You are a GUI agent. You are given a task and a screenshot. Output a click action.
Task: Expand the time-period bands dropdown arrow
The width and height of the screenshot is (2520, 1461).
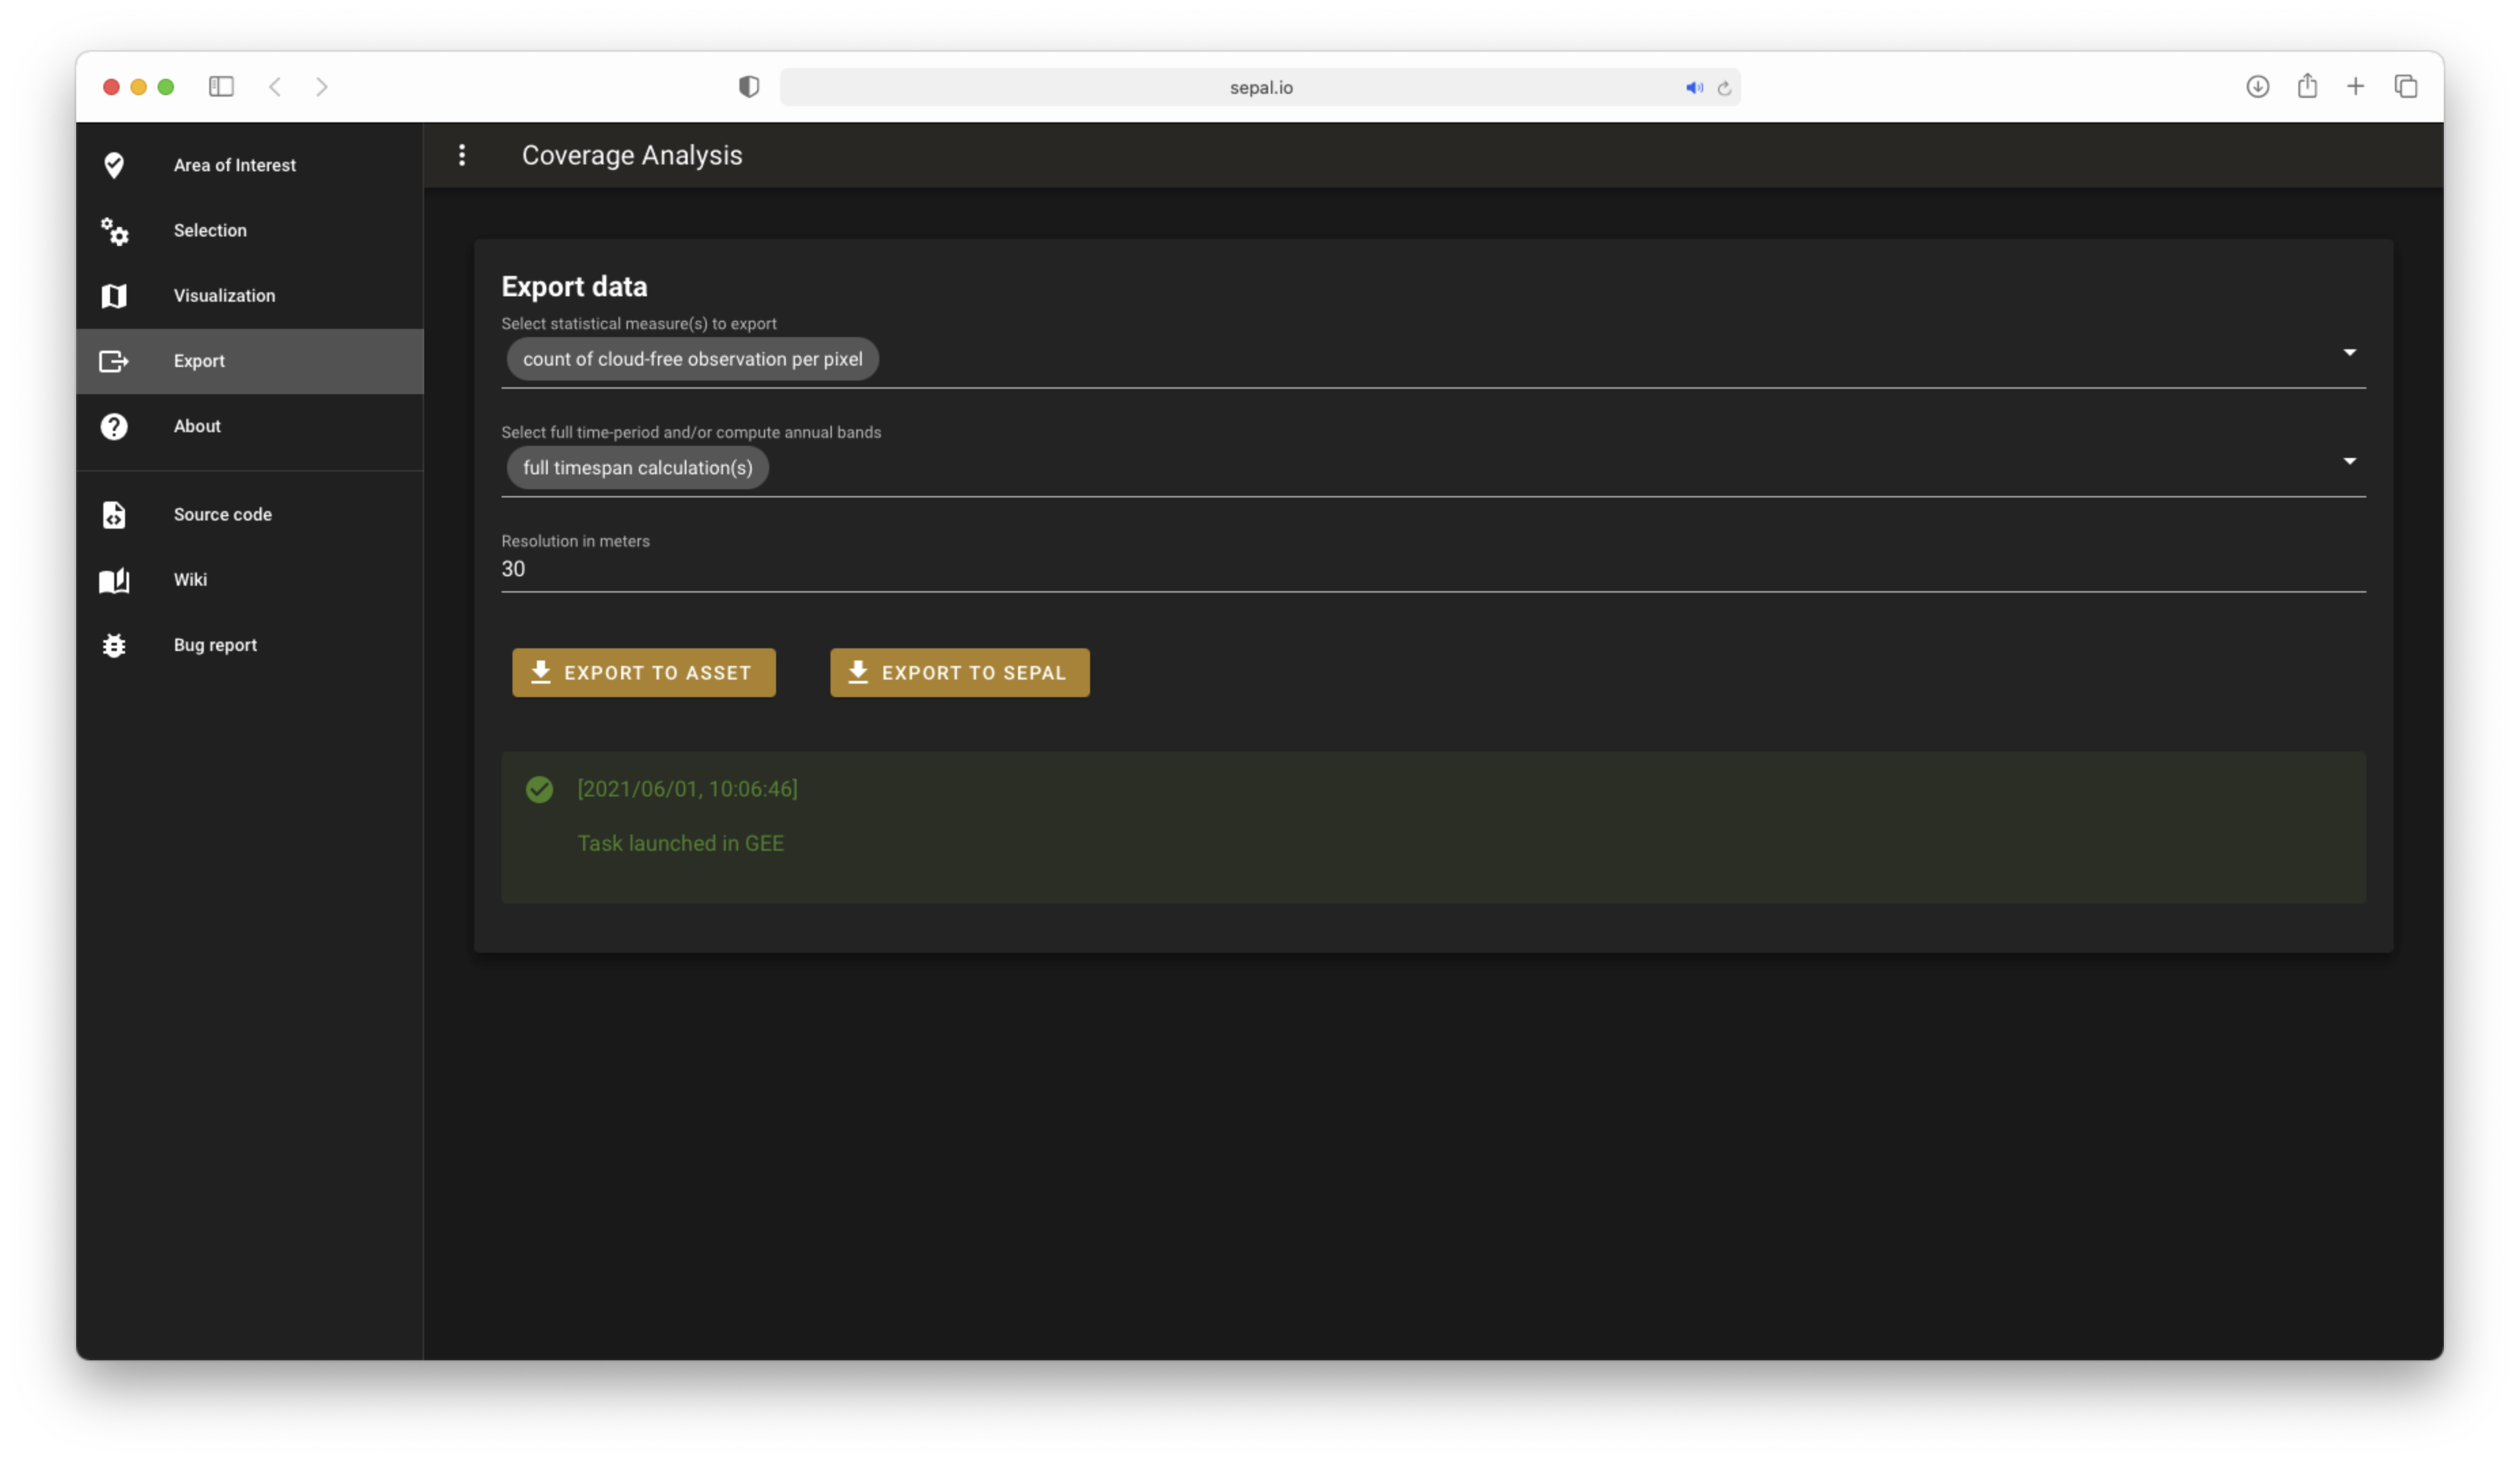[x=2349, y=461]
